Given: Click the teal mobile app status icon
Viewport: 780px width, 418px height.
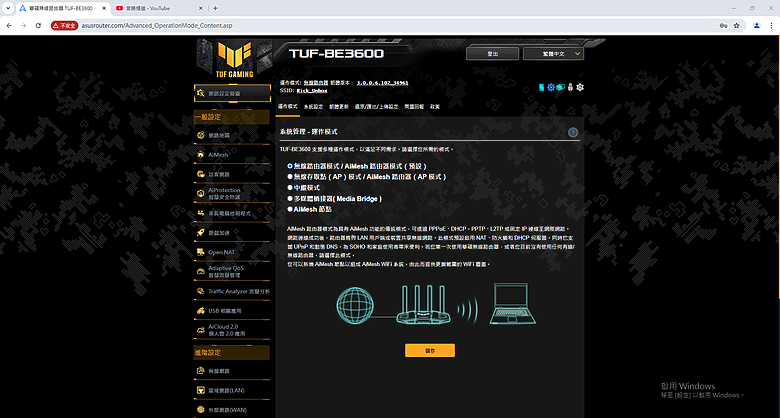Looking at the screenshot, I should coord(542,87).
